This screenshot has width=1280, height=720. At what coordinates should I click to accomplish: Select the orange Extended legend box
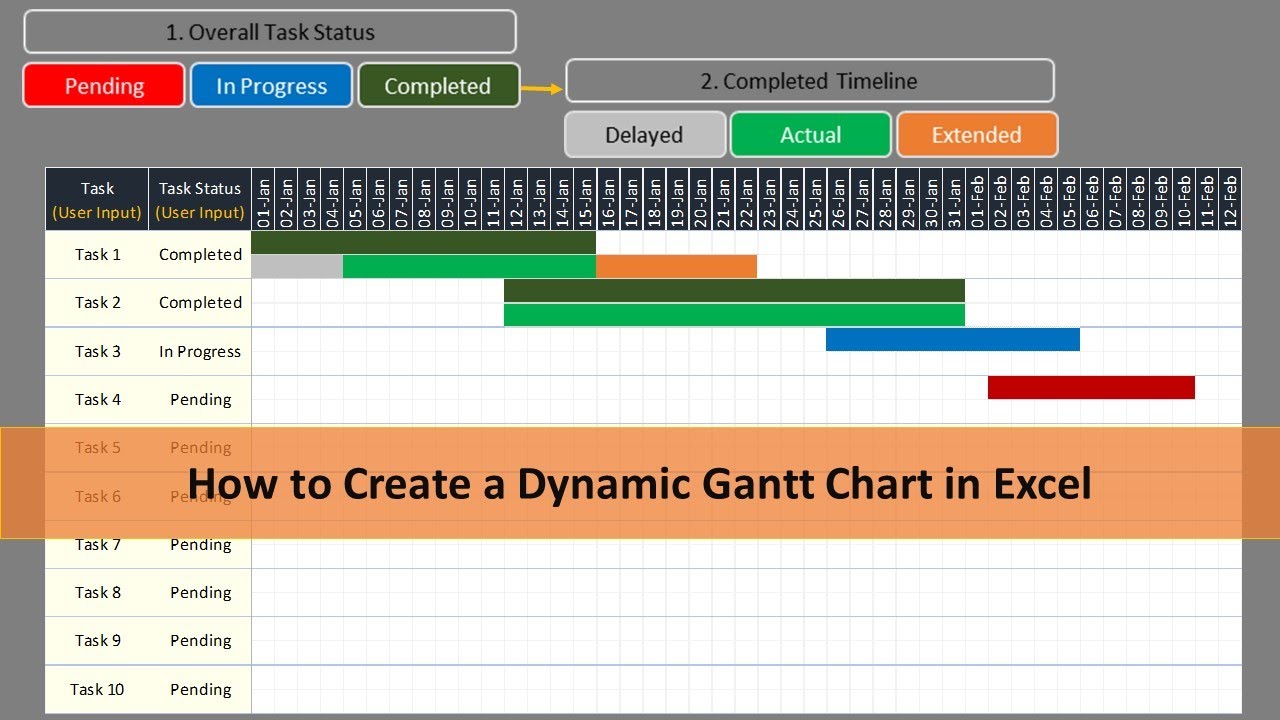[x=977, y=135]
